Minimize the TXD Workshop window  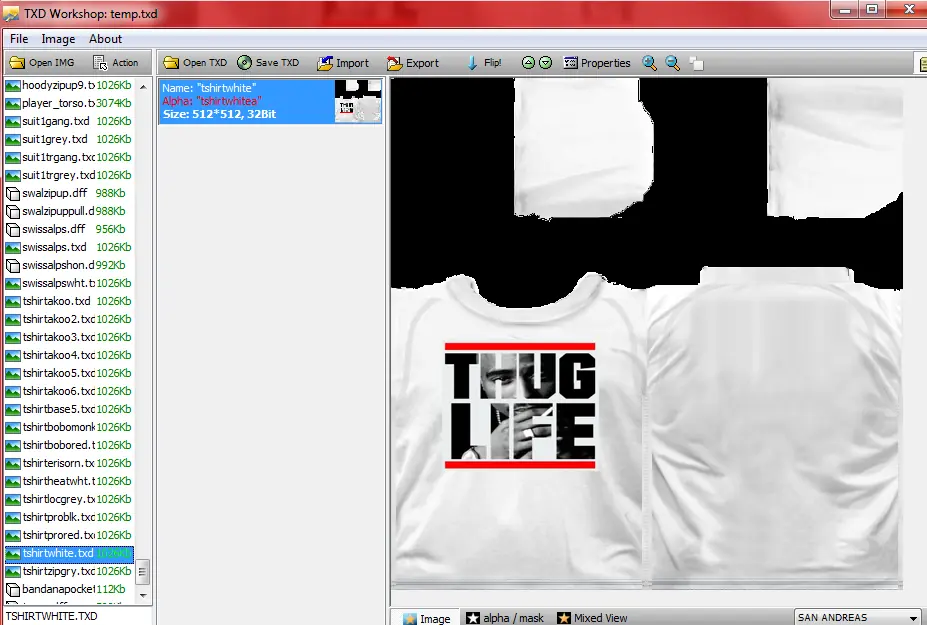(x=845, y=10)
